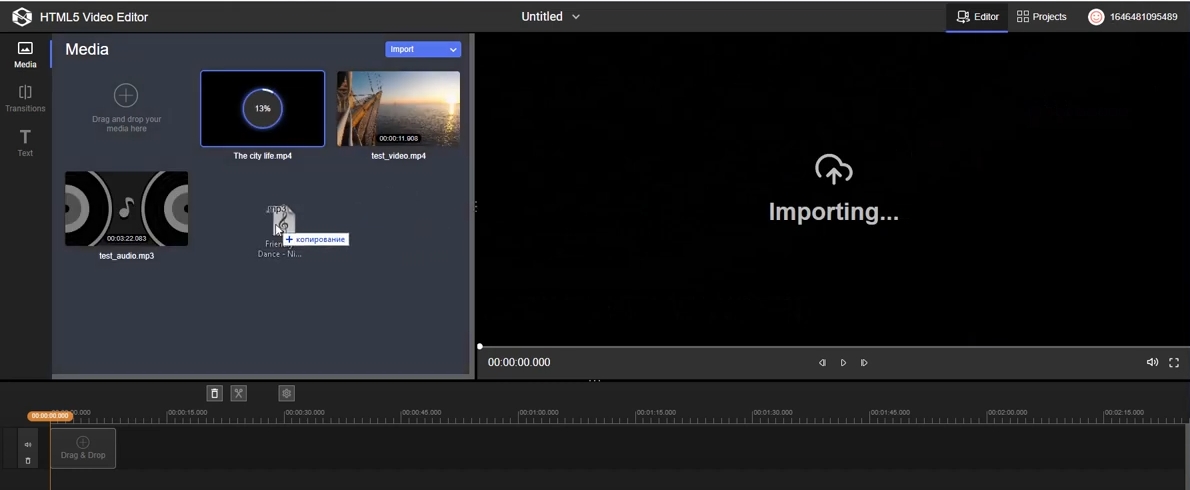Screen dimensions: 1190x490
Task: Click the 00:02:00.000 timeline ruler mark
Action: (1007, 413)
